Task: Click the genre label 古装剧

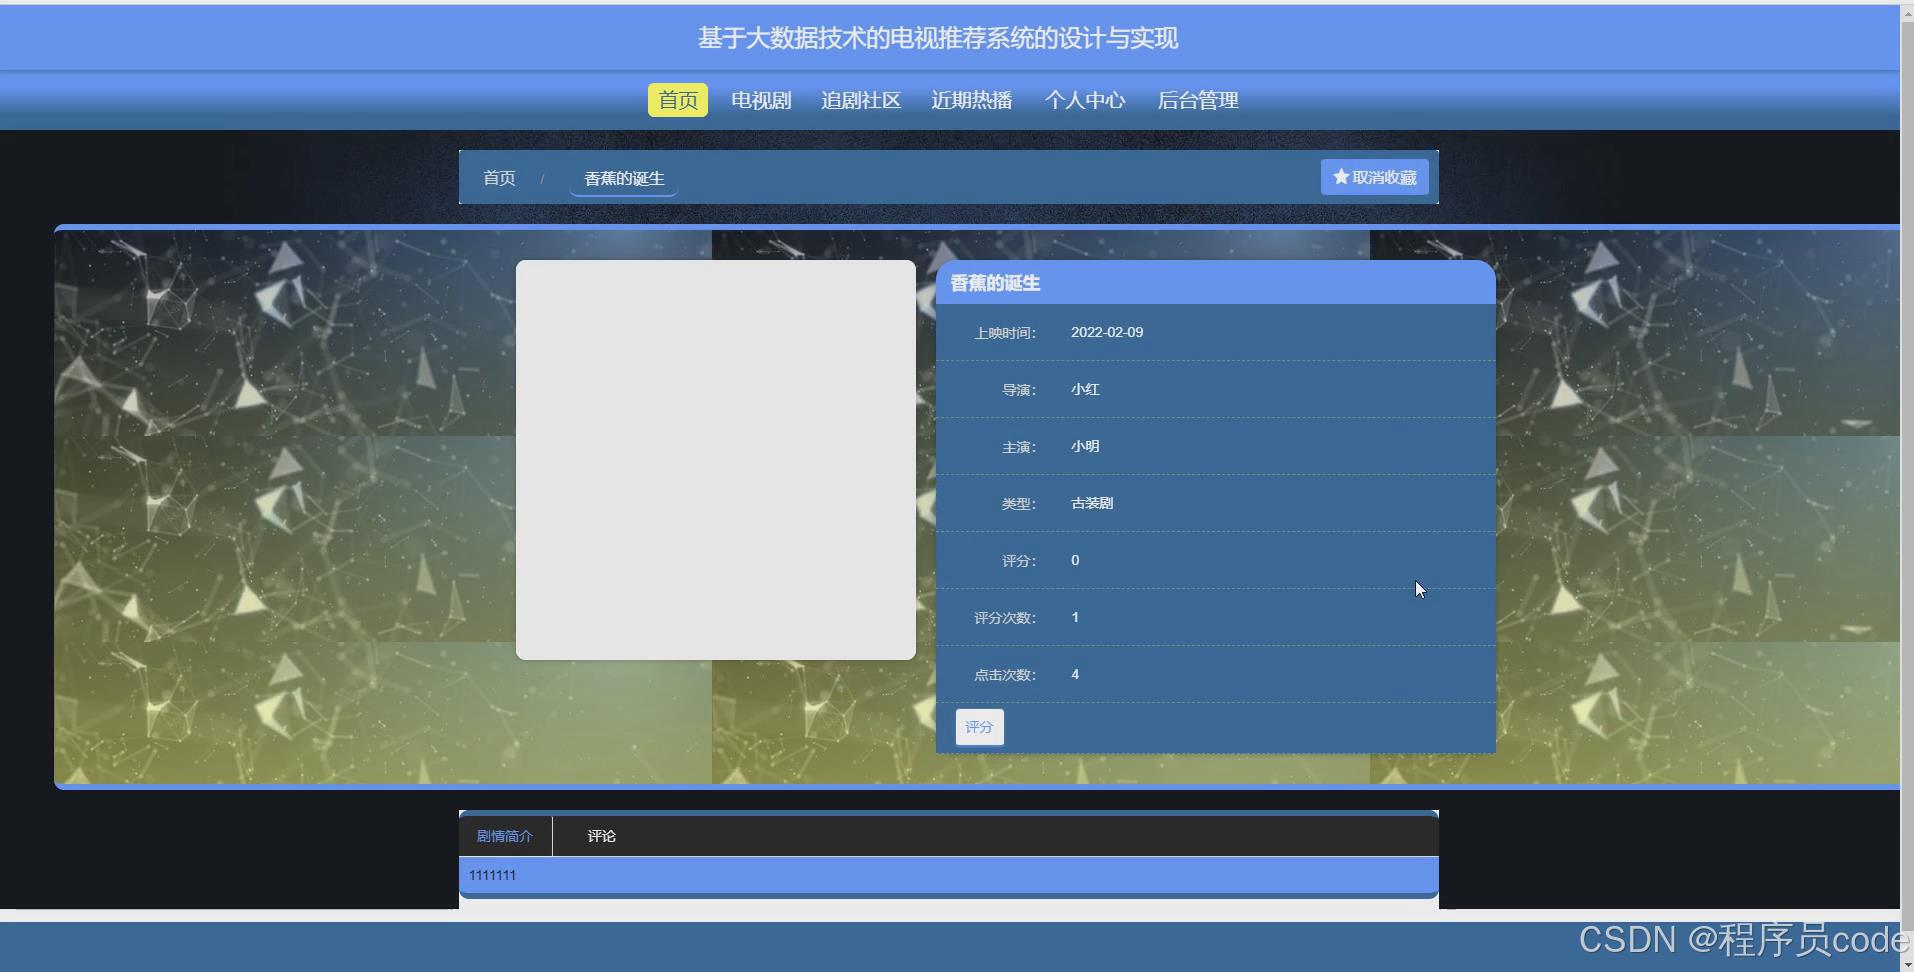Action: (x=1090, y=503)
